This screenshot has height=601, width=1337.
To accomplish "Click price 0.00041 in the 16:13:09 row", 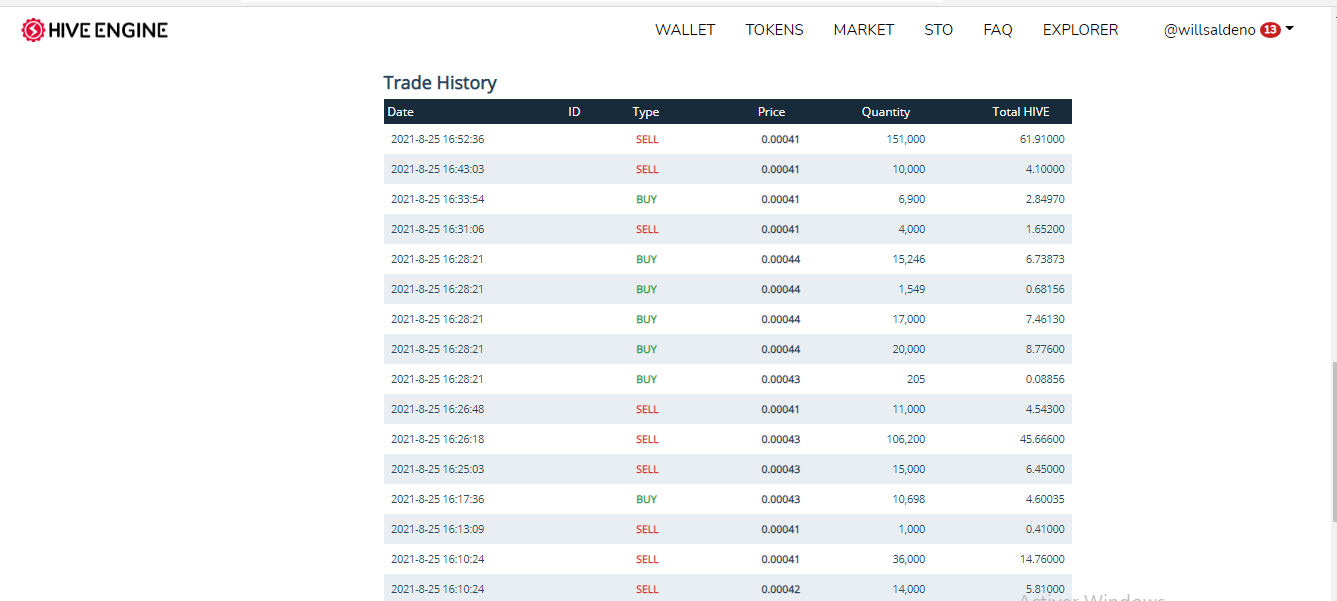I will 780,529.
